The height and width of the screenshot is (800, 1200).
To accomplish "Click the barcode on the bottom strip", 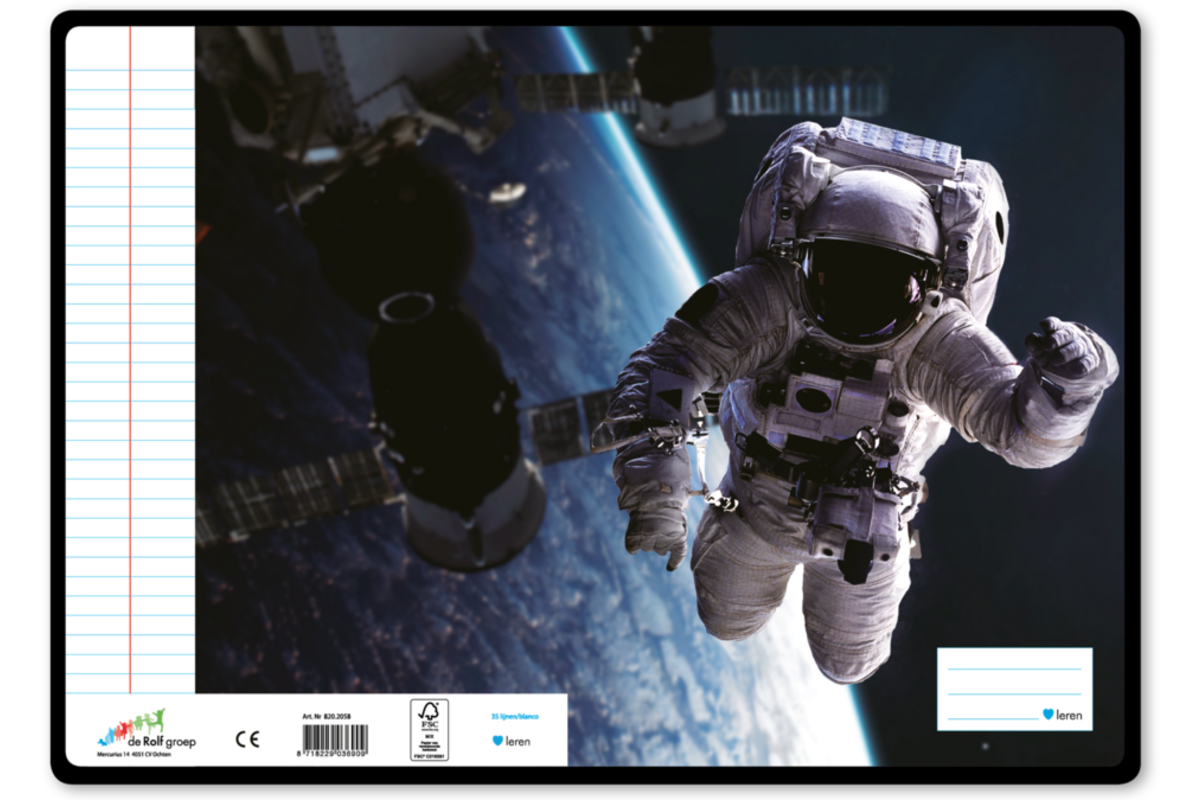I will 334,740.
